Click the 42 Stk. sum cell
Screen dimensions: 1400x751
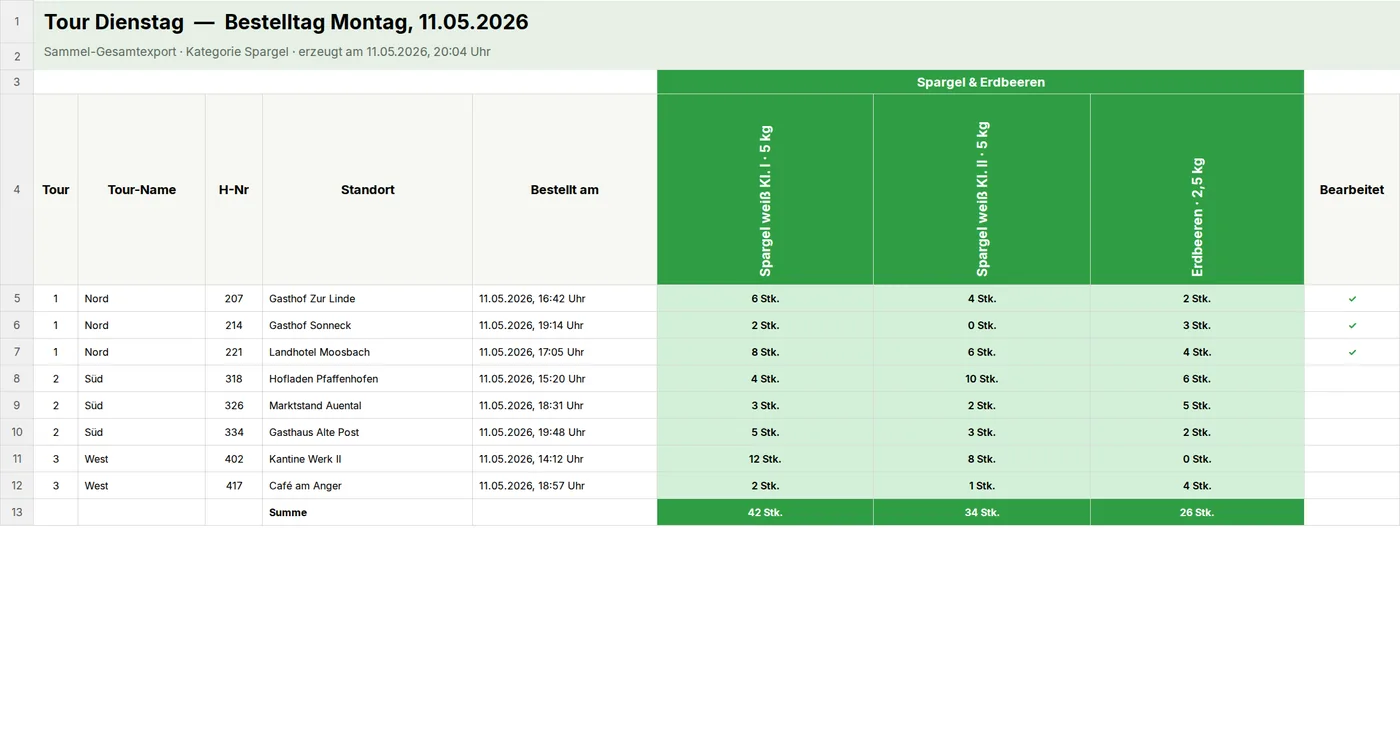[765, 512]
